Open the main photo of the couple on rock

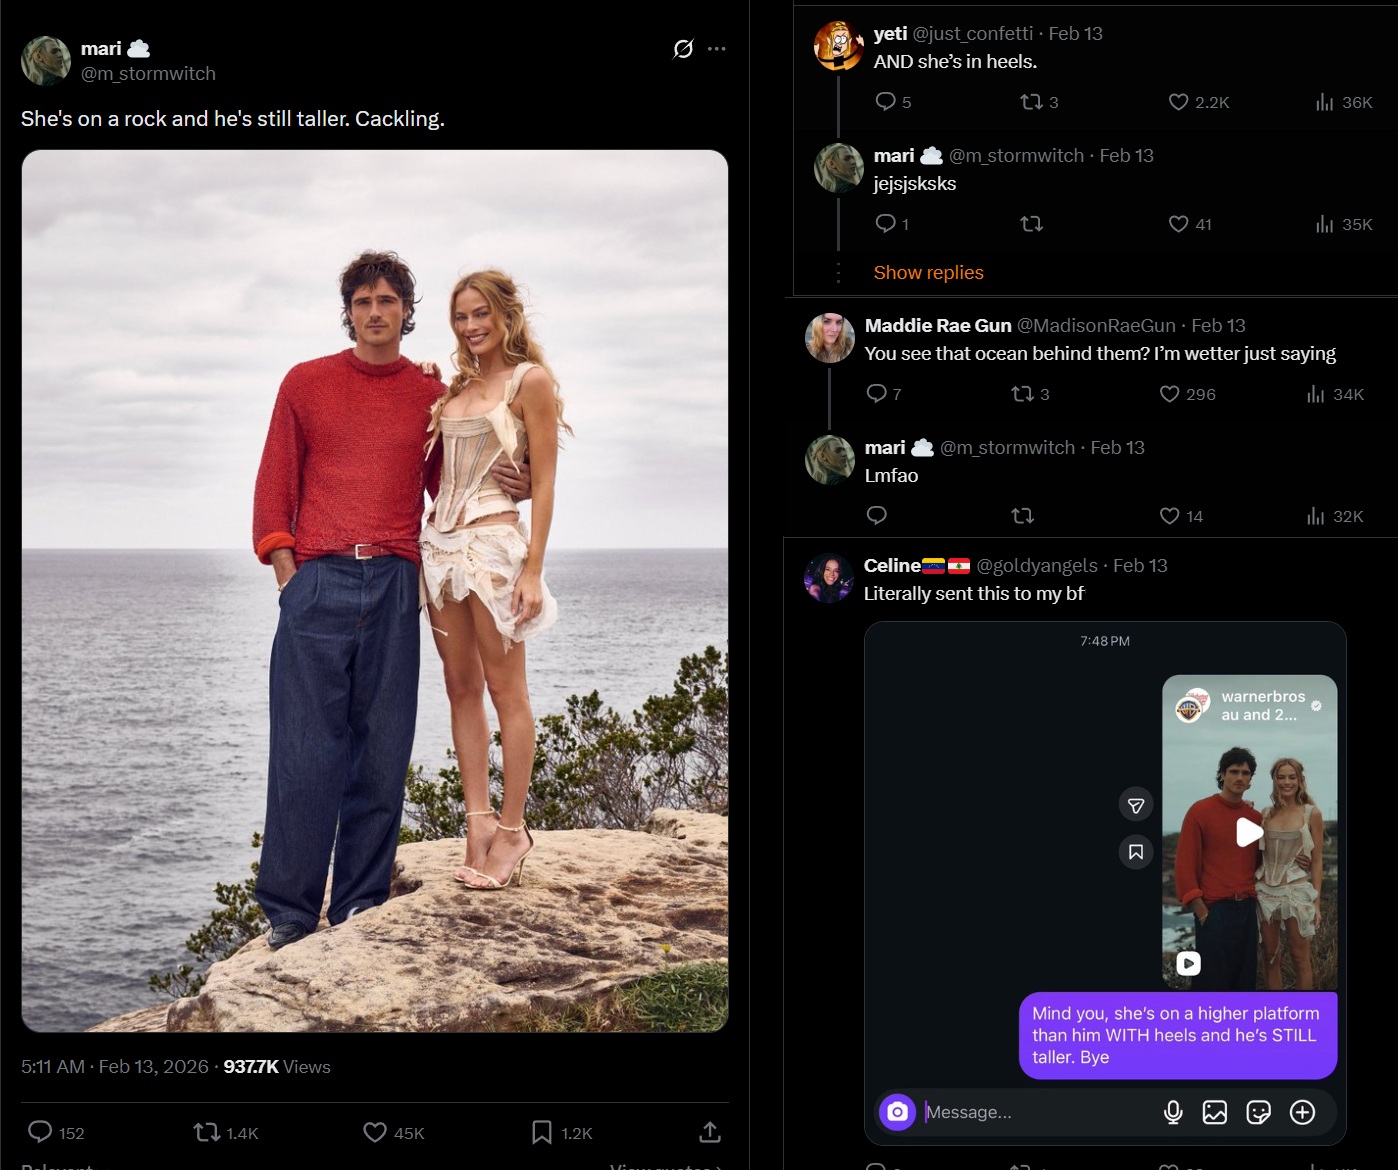[375, 591]
